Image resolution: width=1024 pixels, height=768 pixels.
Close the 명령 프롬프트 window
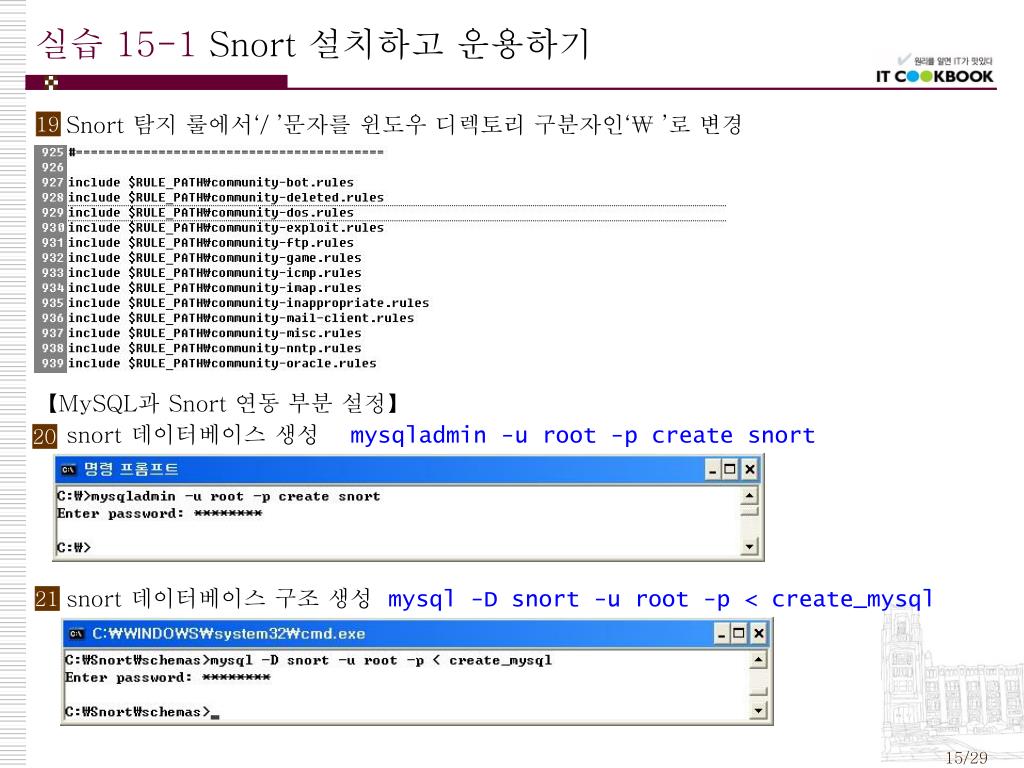(x=749, y=470)
